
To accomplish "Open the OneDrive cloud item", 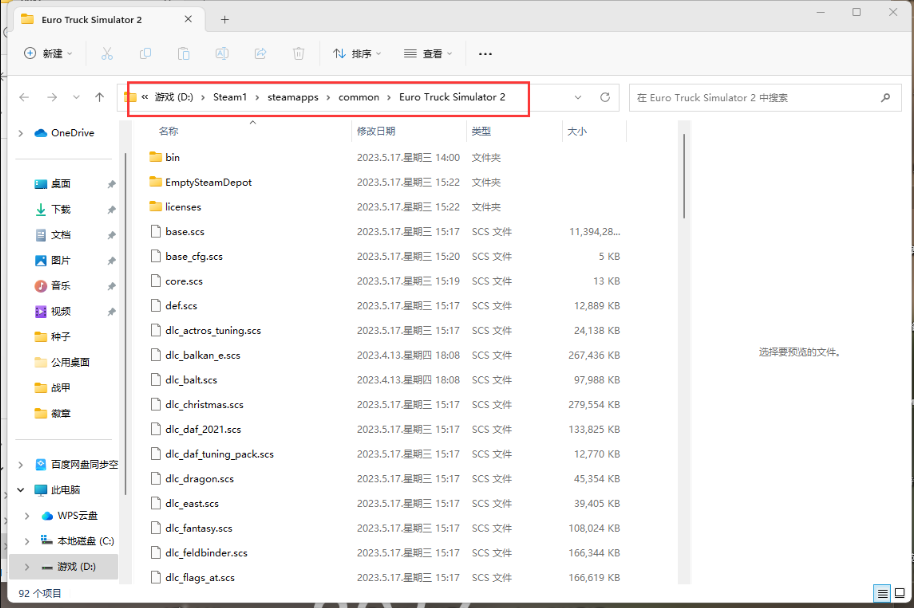I will 64,133.
